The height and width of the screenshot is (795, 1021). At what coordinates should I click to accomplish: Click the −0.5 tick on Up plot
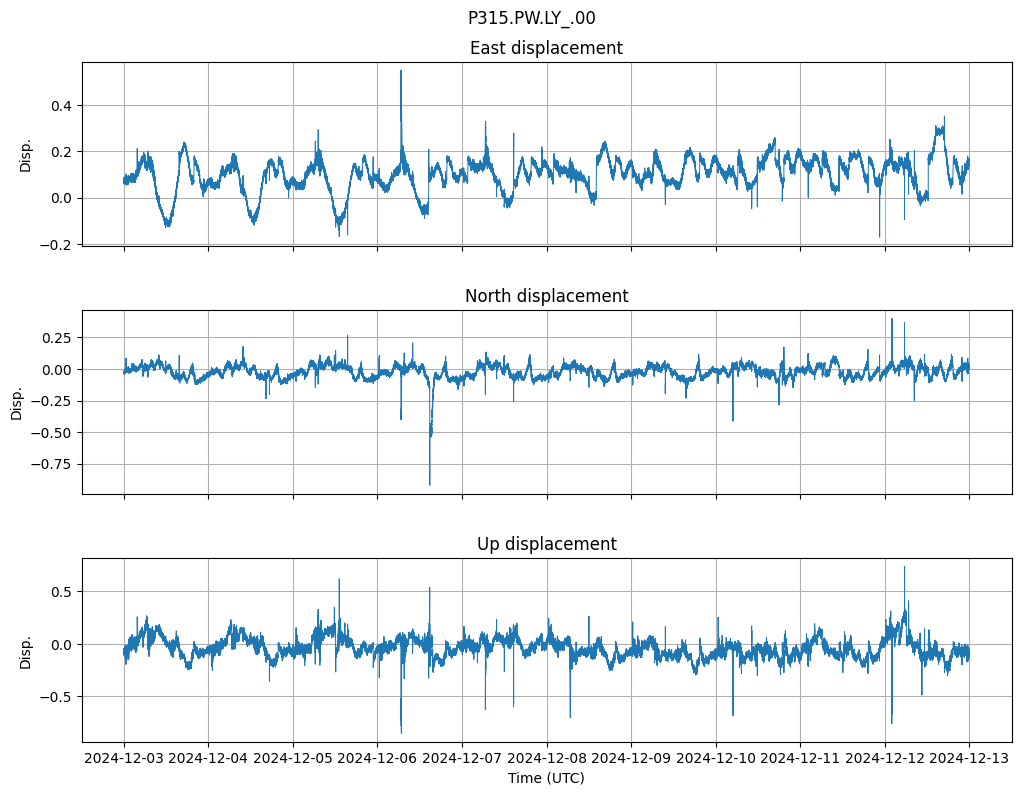click(x=56, y=696)
